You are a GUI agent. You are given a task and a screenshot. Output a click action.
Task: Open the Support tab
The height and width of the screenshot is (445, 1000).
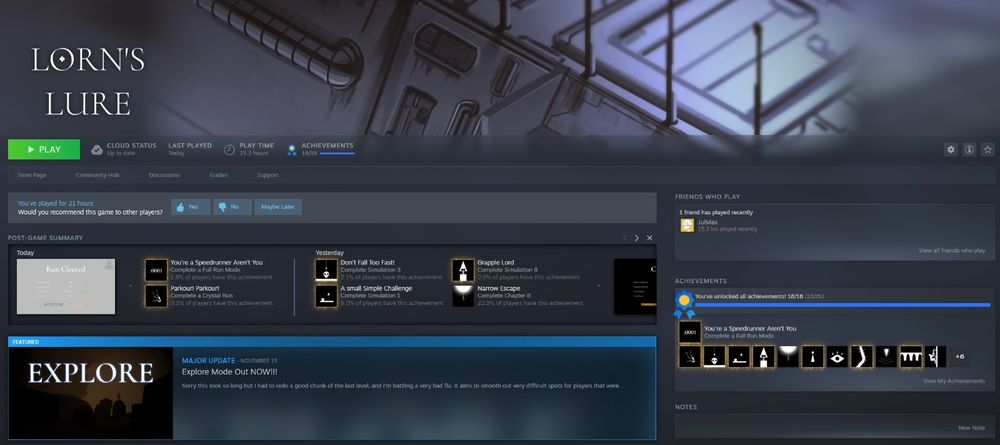pyautogui.click(x=268, y=175)
